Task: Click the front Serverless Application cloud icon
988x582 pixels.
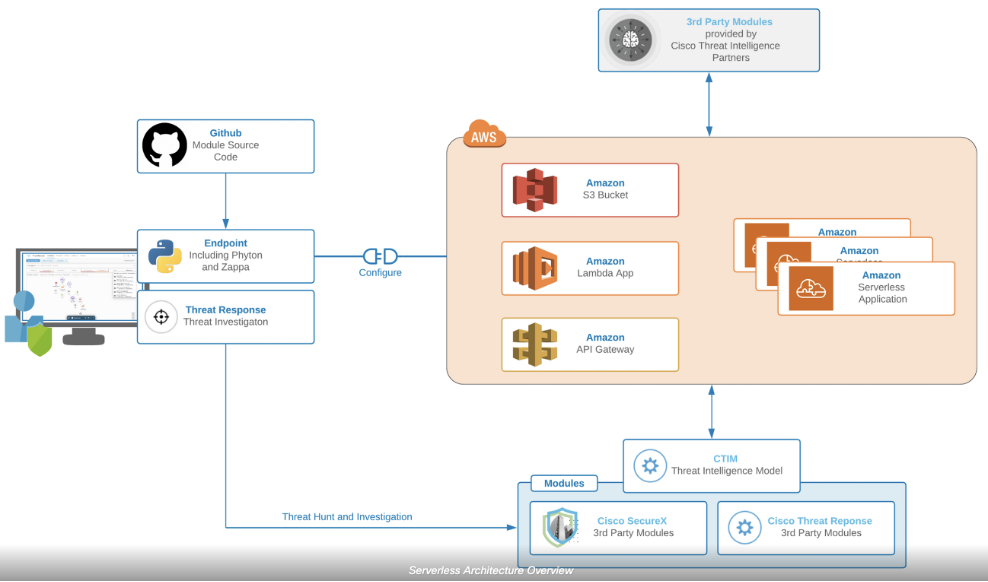Action: click(811, 288)
